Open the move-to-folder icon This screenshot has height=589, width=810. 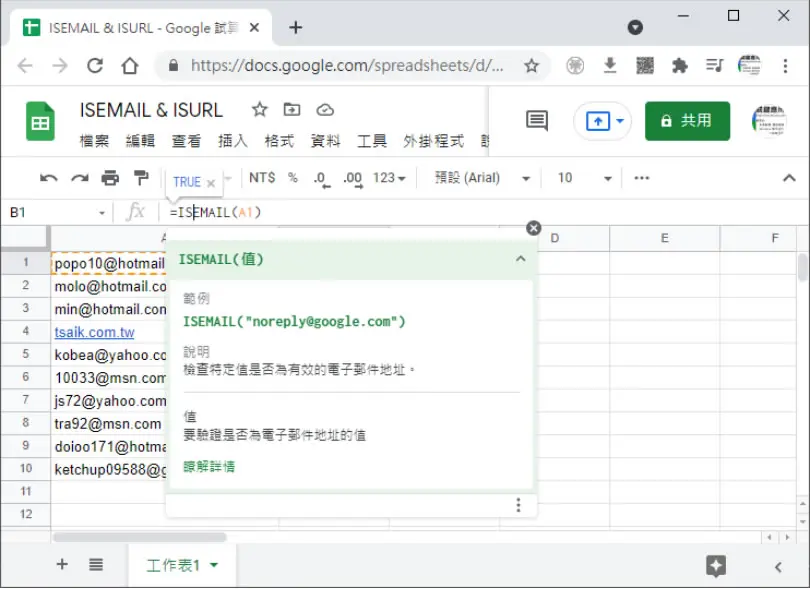pyautogui.click(x=292, y=110)
